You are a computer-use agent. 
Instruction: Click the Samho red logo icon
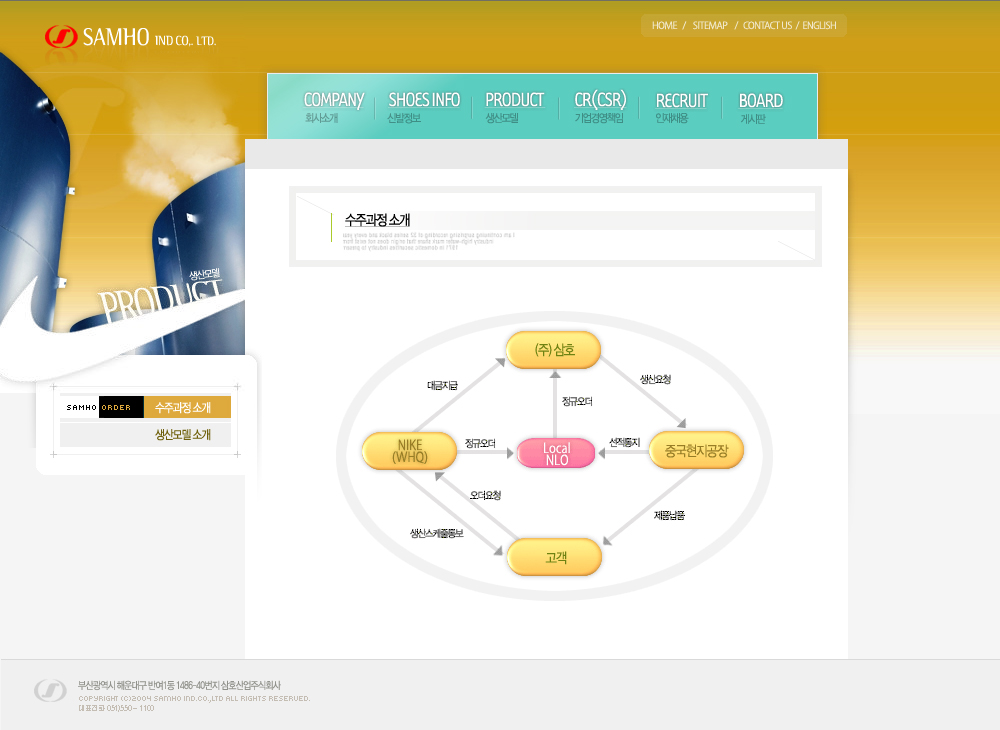point(60,37)
